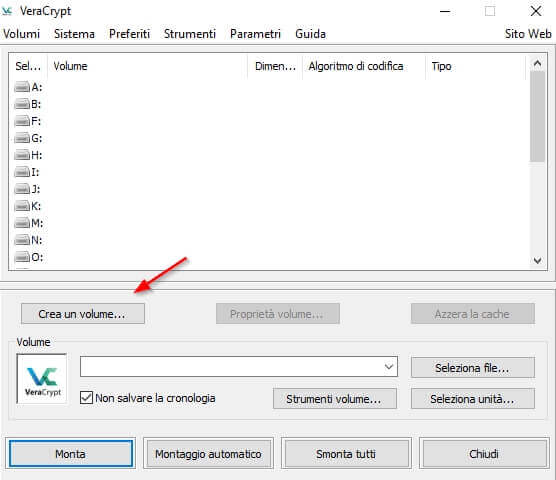Image resolution: width=556 pixels, height=480 pixels.
Task: Open the Guida menu
Action: click(310, 34)
